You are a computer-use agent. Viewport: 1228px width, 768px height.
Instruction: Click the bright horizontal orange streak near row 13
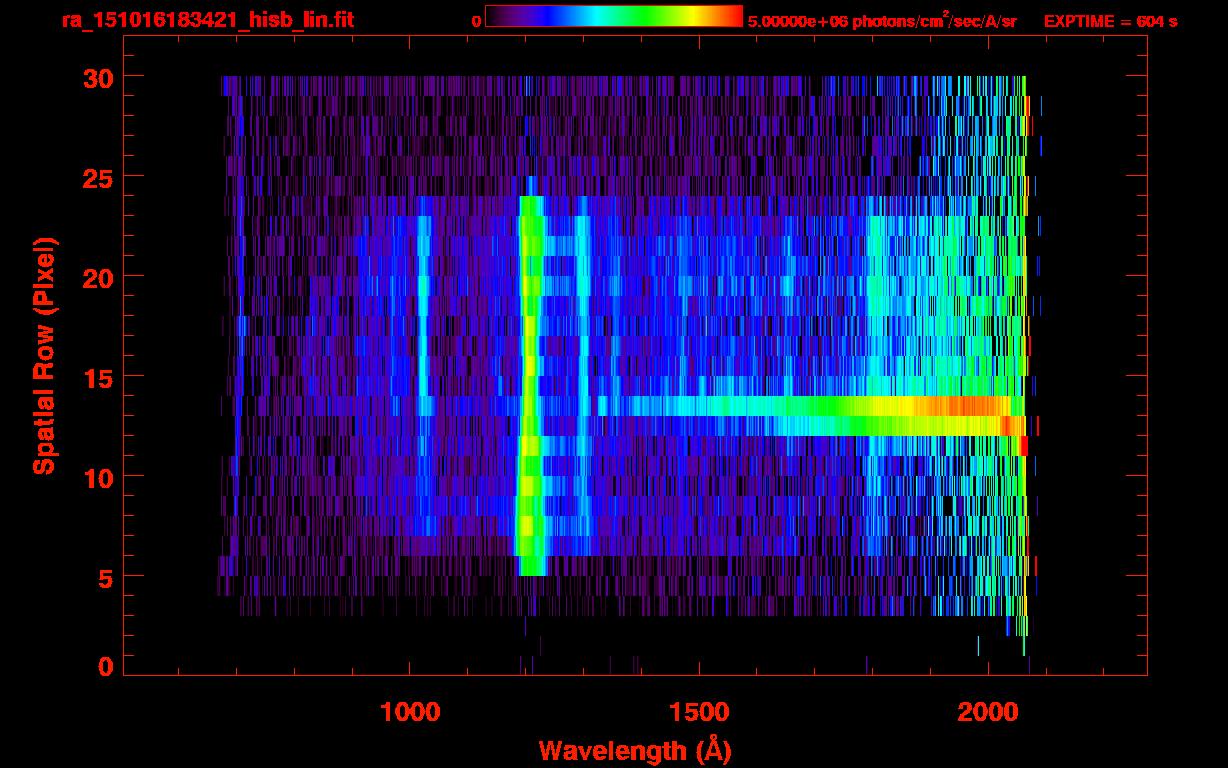coord(960,406)
